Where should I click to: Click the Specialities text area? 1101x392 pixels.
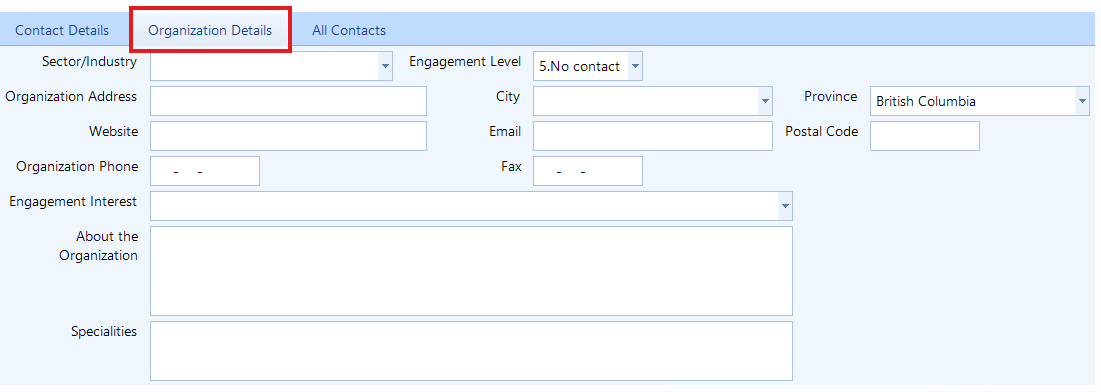pos(471,351)
